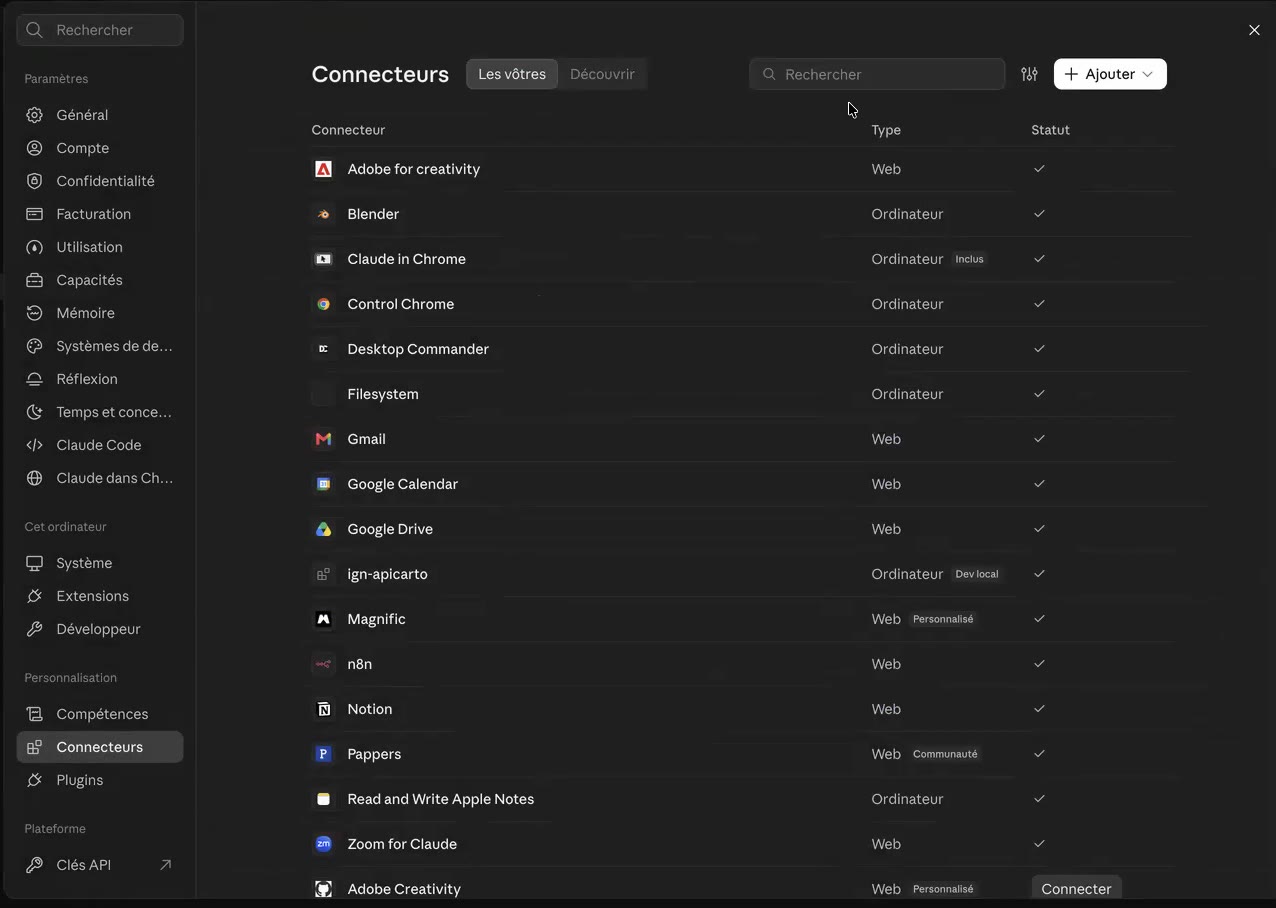The image size is (1276, 908).
Task: Click the Blender connector icon
Action: tap(323, 214)
